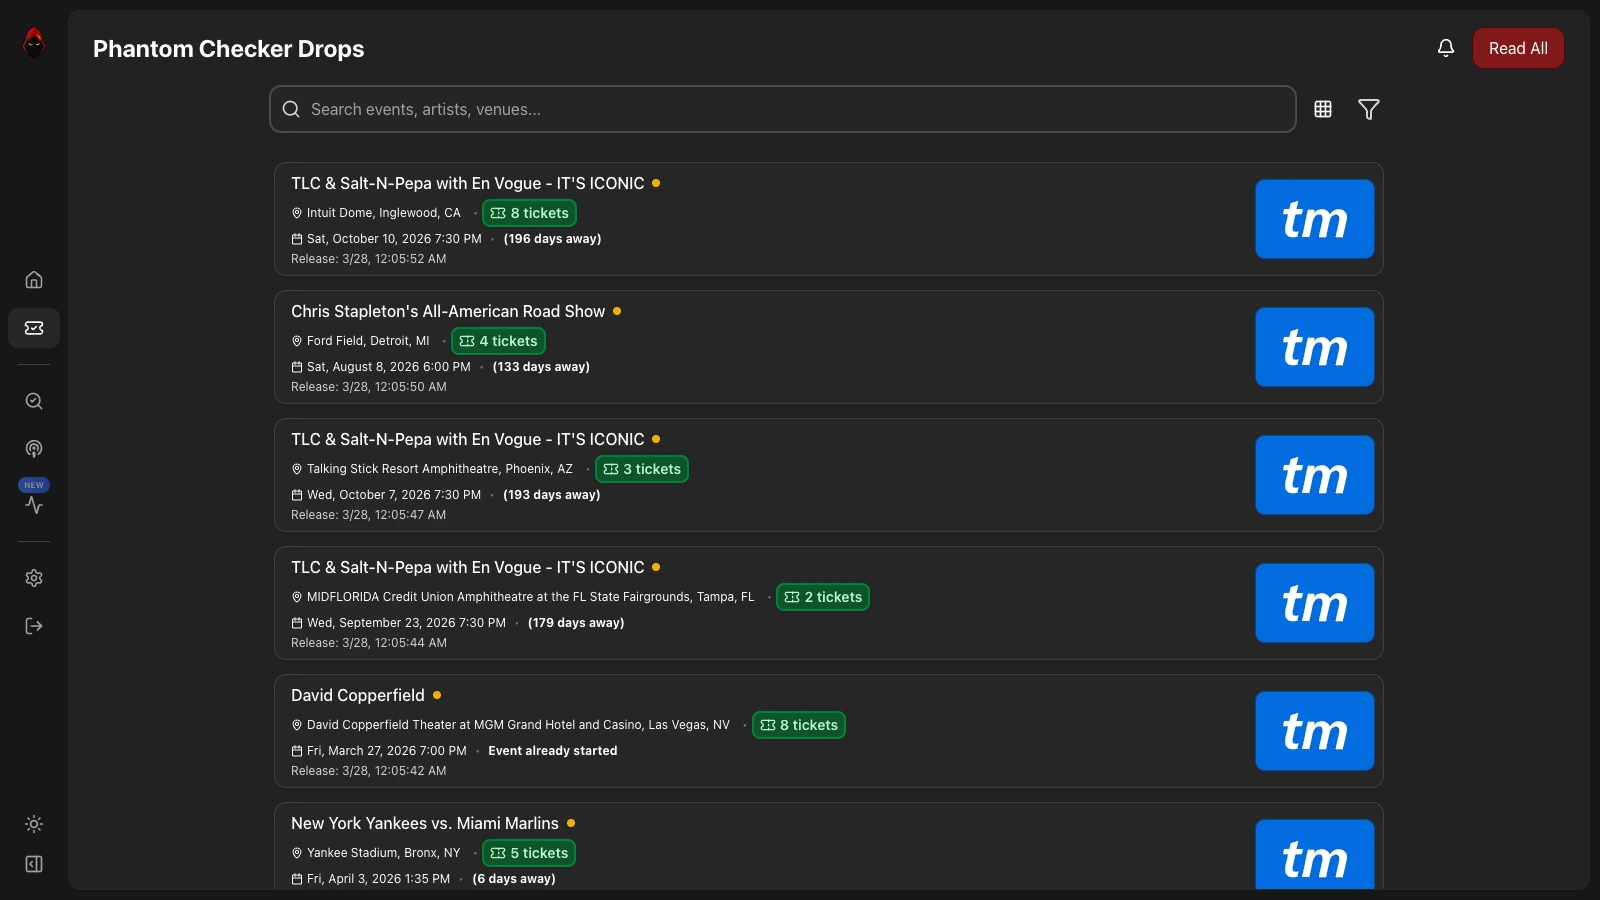
Task: Open Ticketmaster logo for Yankees event
Action: [x=1315, y=855]
